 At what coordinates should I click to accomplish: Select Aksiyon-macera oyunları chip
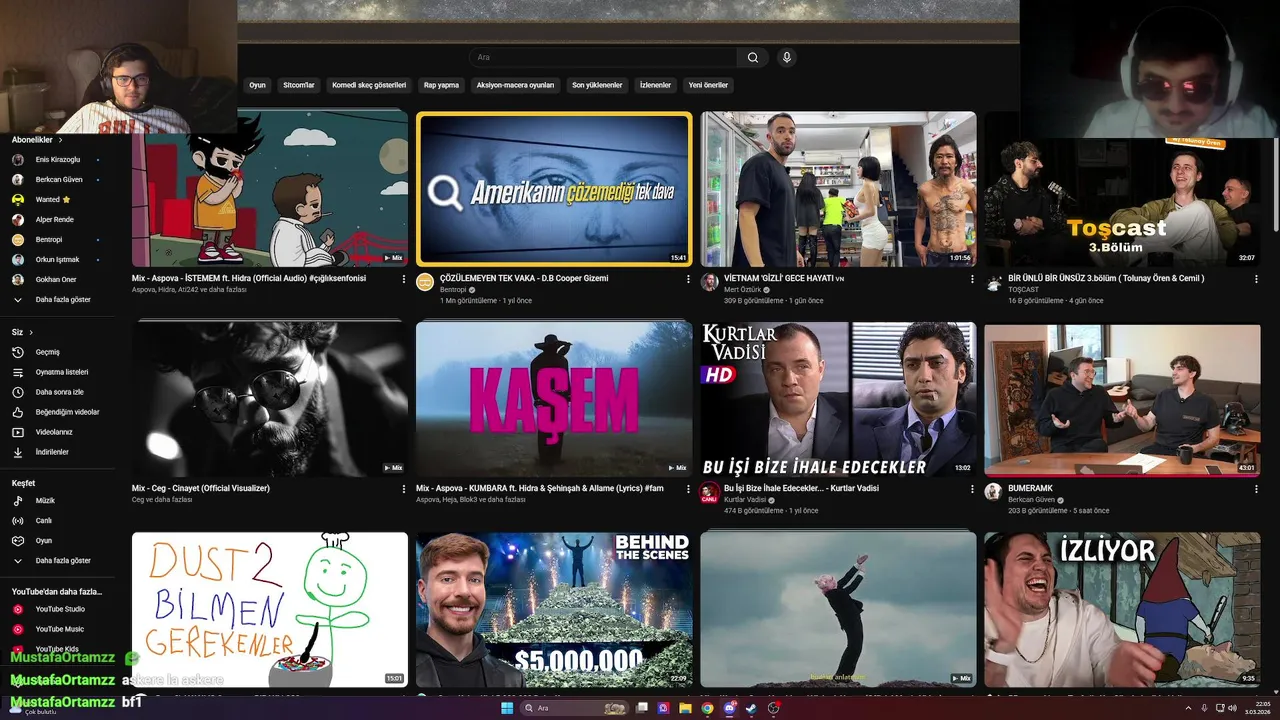point(515,85)
